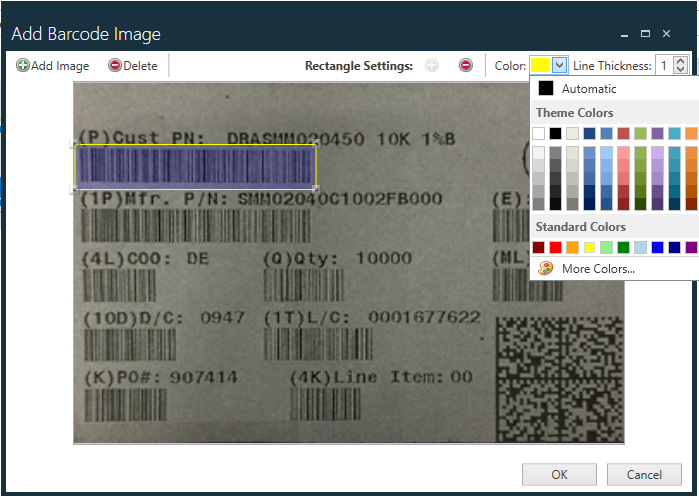The width and height of the screenshot is (699, 496).
Task: Click the Add Image plus icon
Action: coord(23,66)
